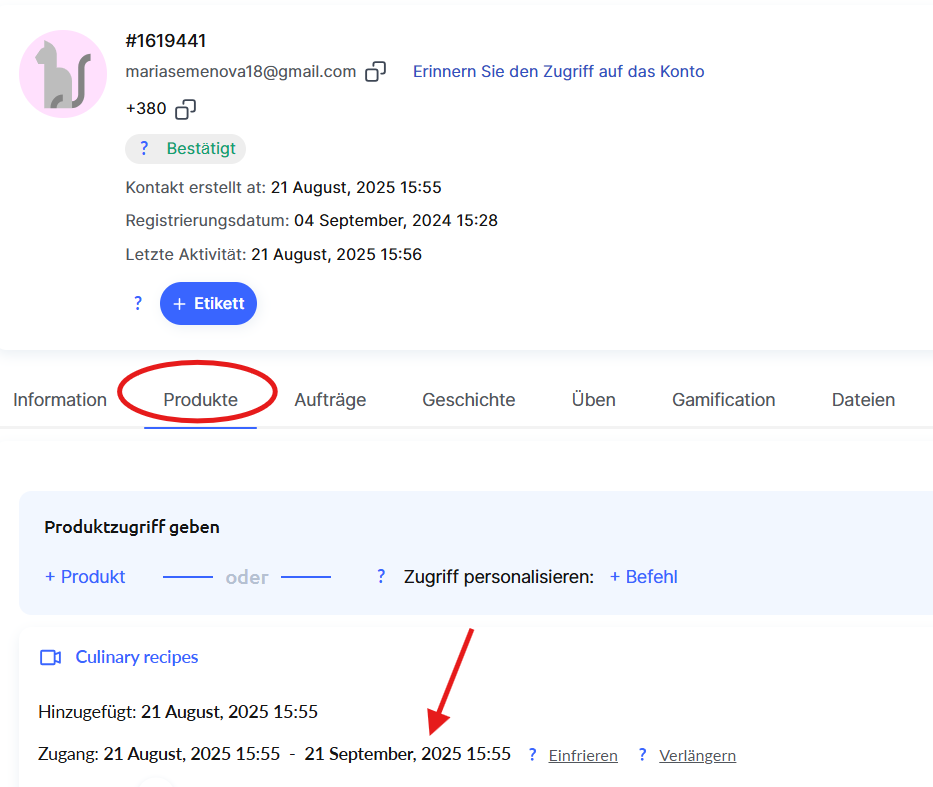The image size is (933, 787).
Task: Click the Hinzugefügt date line
Action: [x=178, y=711]
